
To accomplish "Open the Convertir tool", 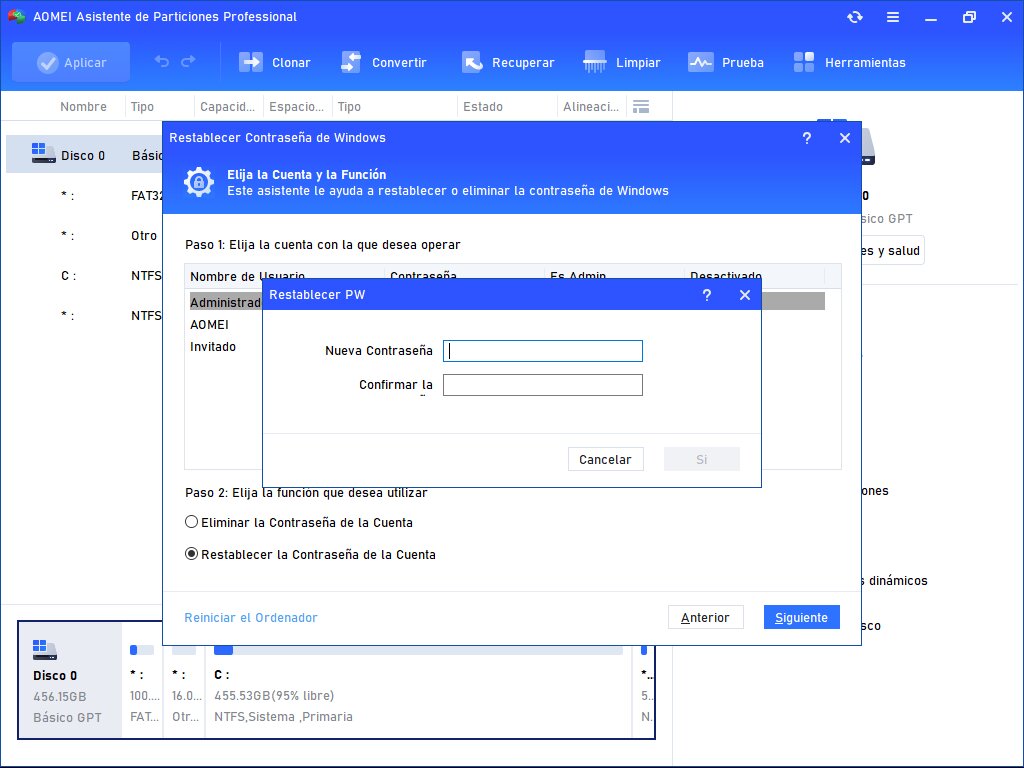I will tap(384, 63).
